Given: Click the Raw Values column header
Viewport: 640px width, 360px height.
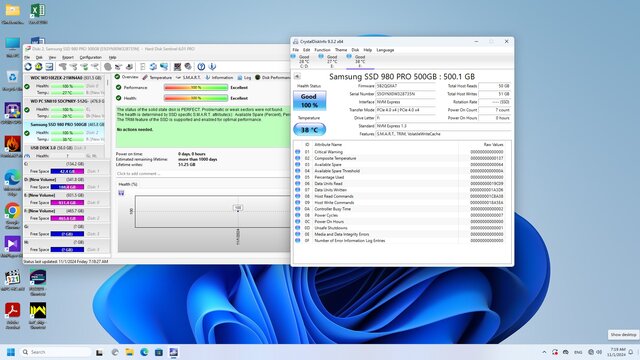Looking at the screenshot, I should [x=493, y=144].
